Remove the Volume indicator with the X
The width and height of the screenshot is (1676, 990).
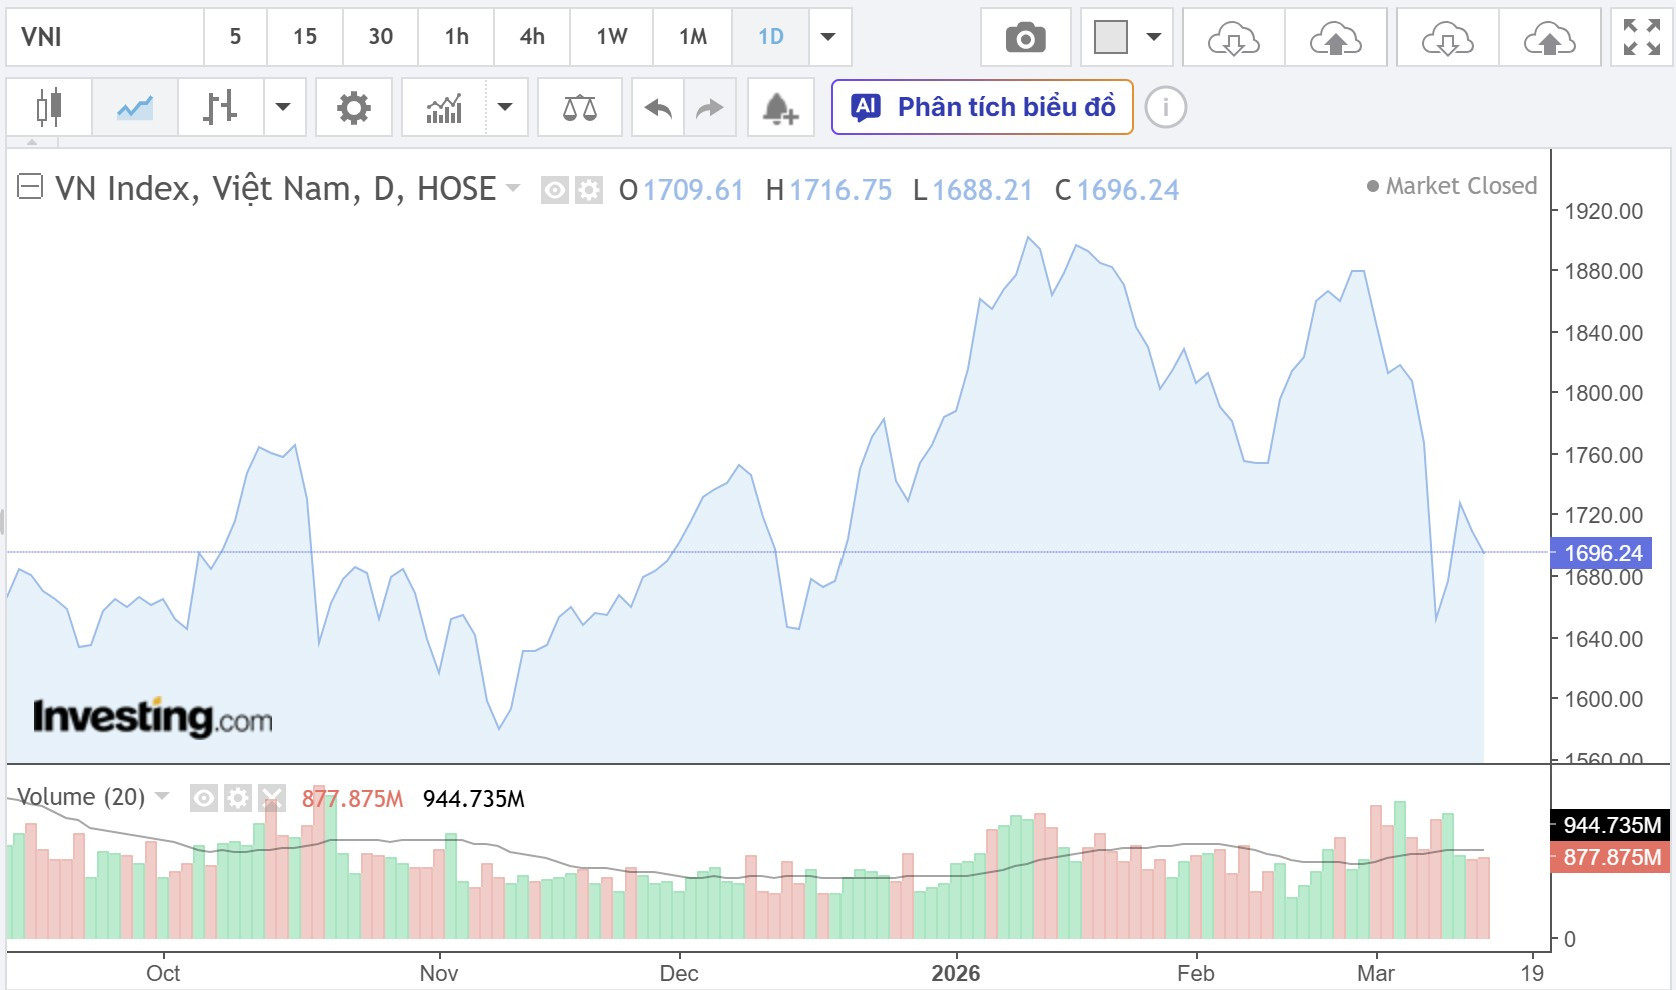272,798
